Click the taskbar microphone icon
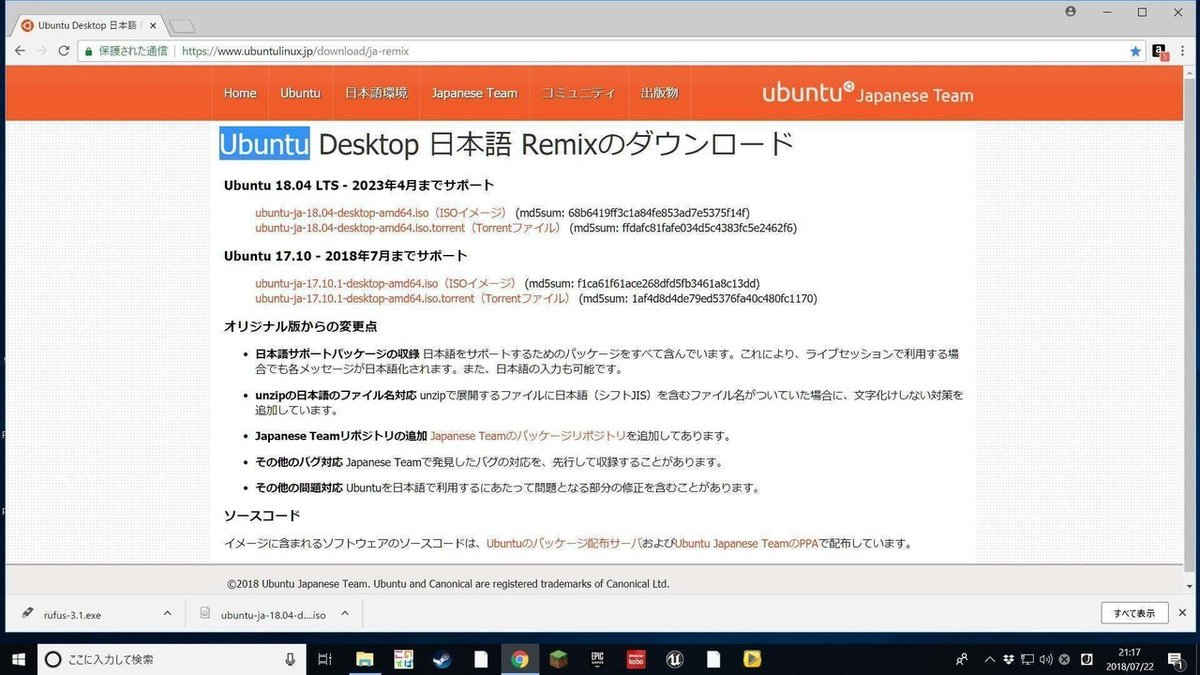 click(x=290, y=659)
